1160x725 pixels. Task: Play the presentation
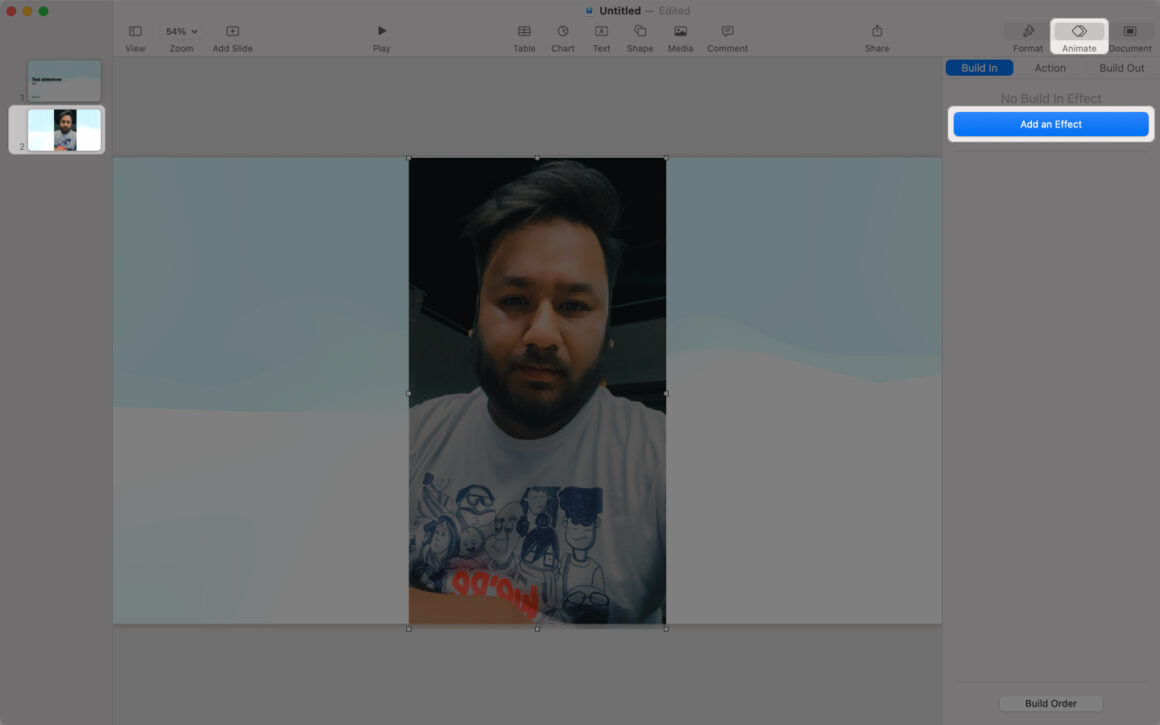point(381,38)
